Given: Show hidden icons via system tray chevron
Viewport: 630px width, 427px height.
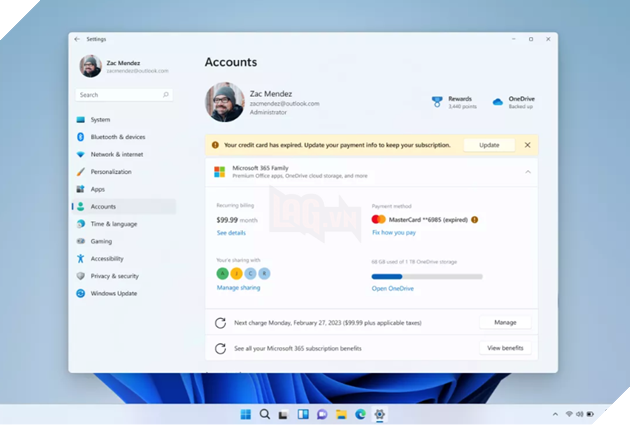Looking at the screenshot, I should (x=555, y=414).
